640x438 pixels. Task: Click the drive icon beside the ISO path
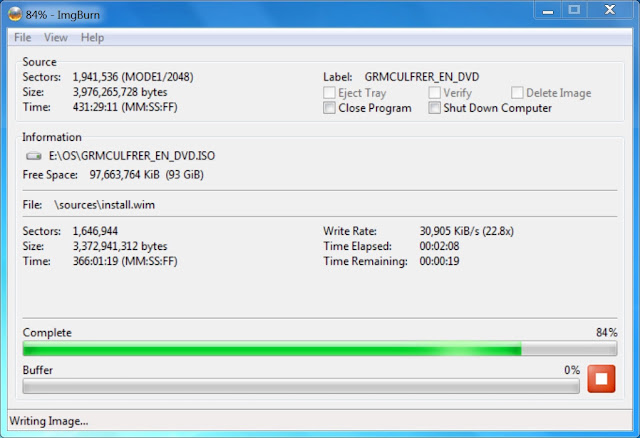point(34,156)
